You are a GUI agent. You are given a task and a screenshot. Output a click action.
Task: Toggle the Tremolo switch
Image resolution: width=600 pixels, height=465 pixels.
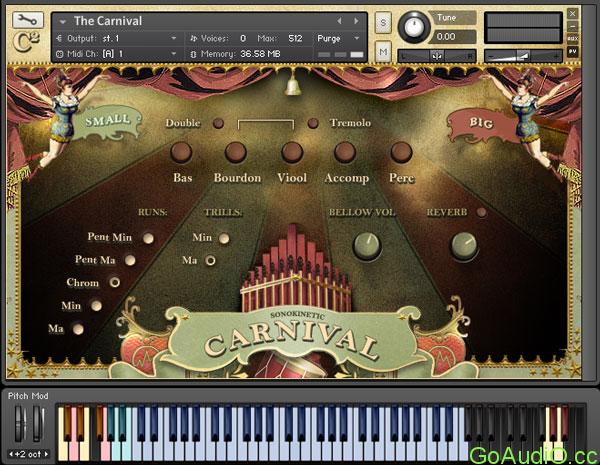tap(313, 123)
